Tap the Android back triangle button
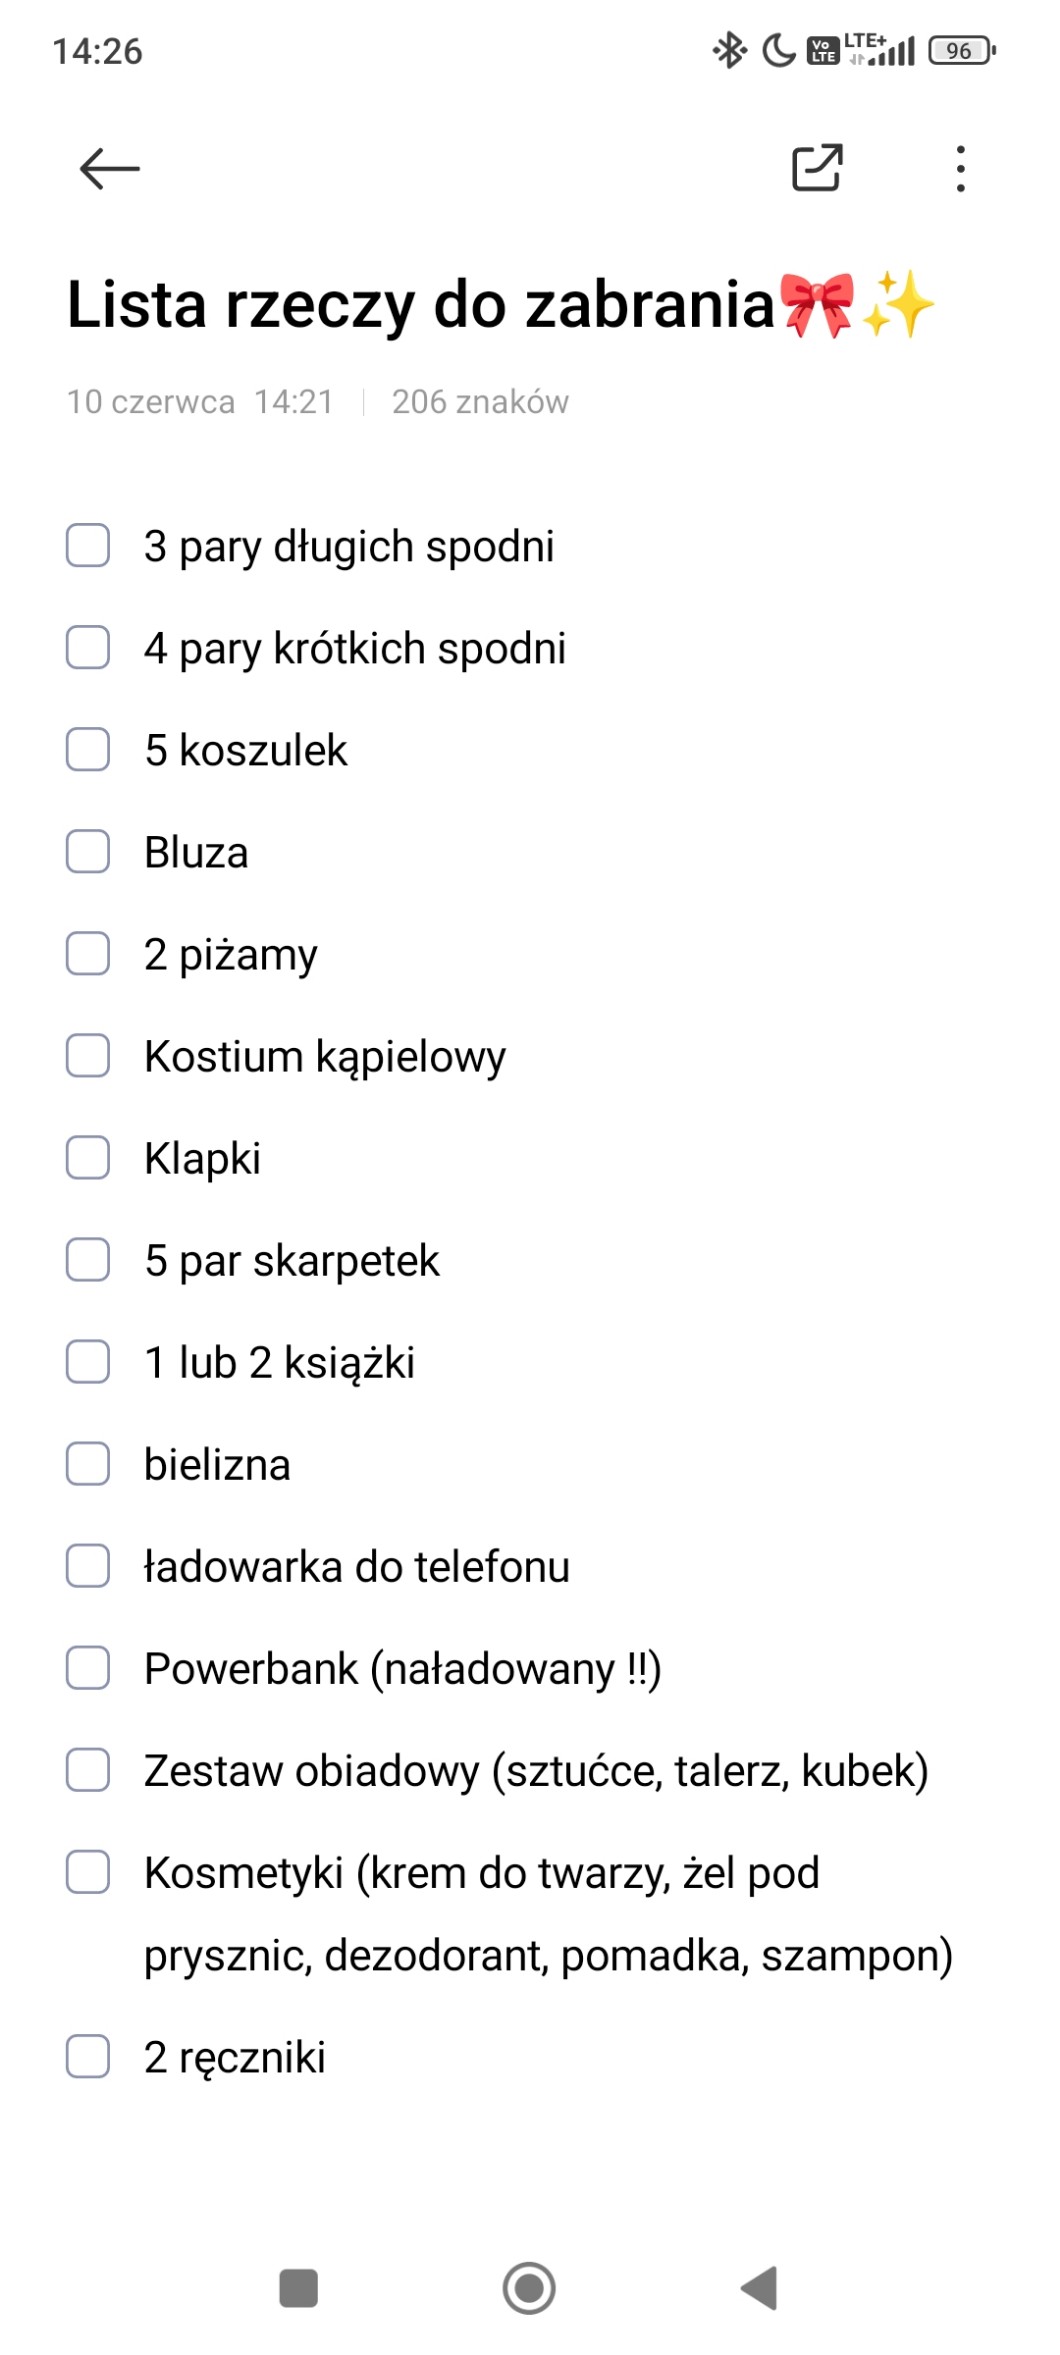The width and height of the screenshot is (1060, 2355). coord(760,2287)
